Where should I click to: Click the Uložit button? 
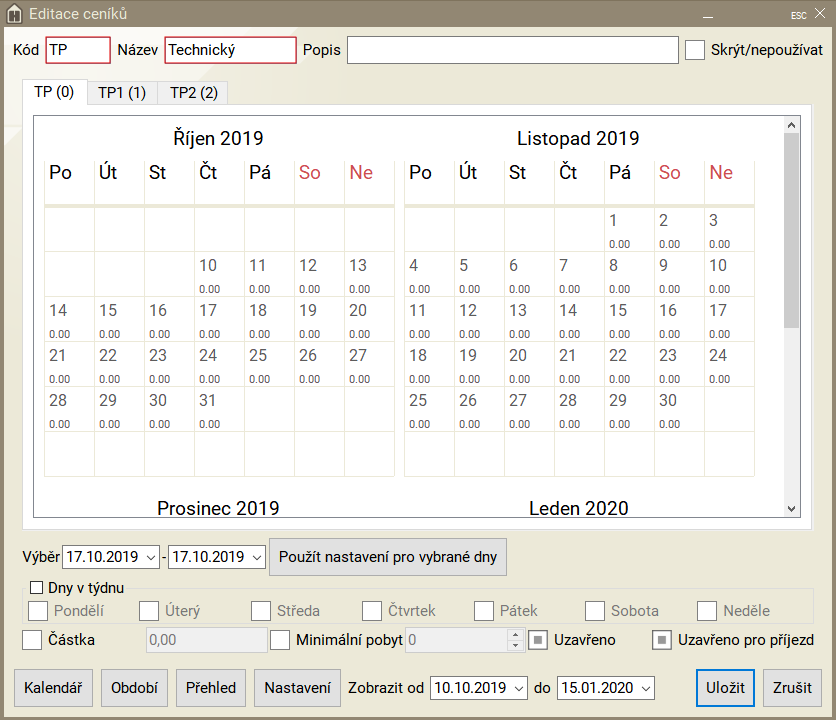coord(725,688)
